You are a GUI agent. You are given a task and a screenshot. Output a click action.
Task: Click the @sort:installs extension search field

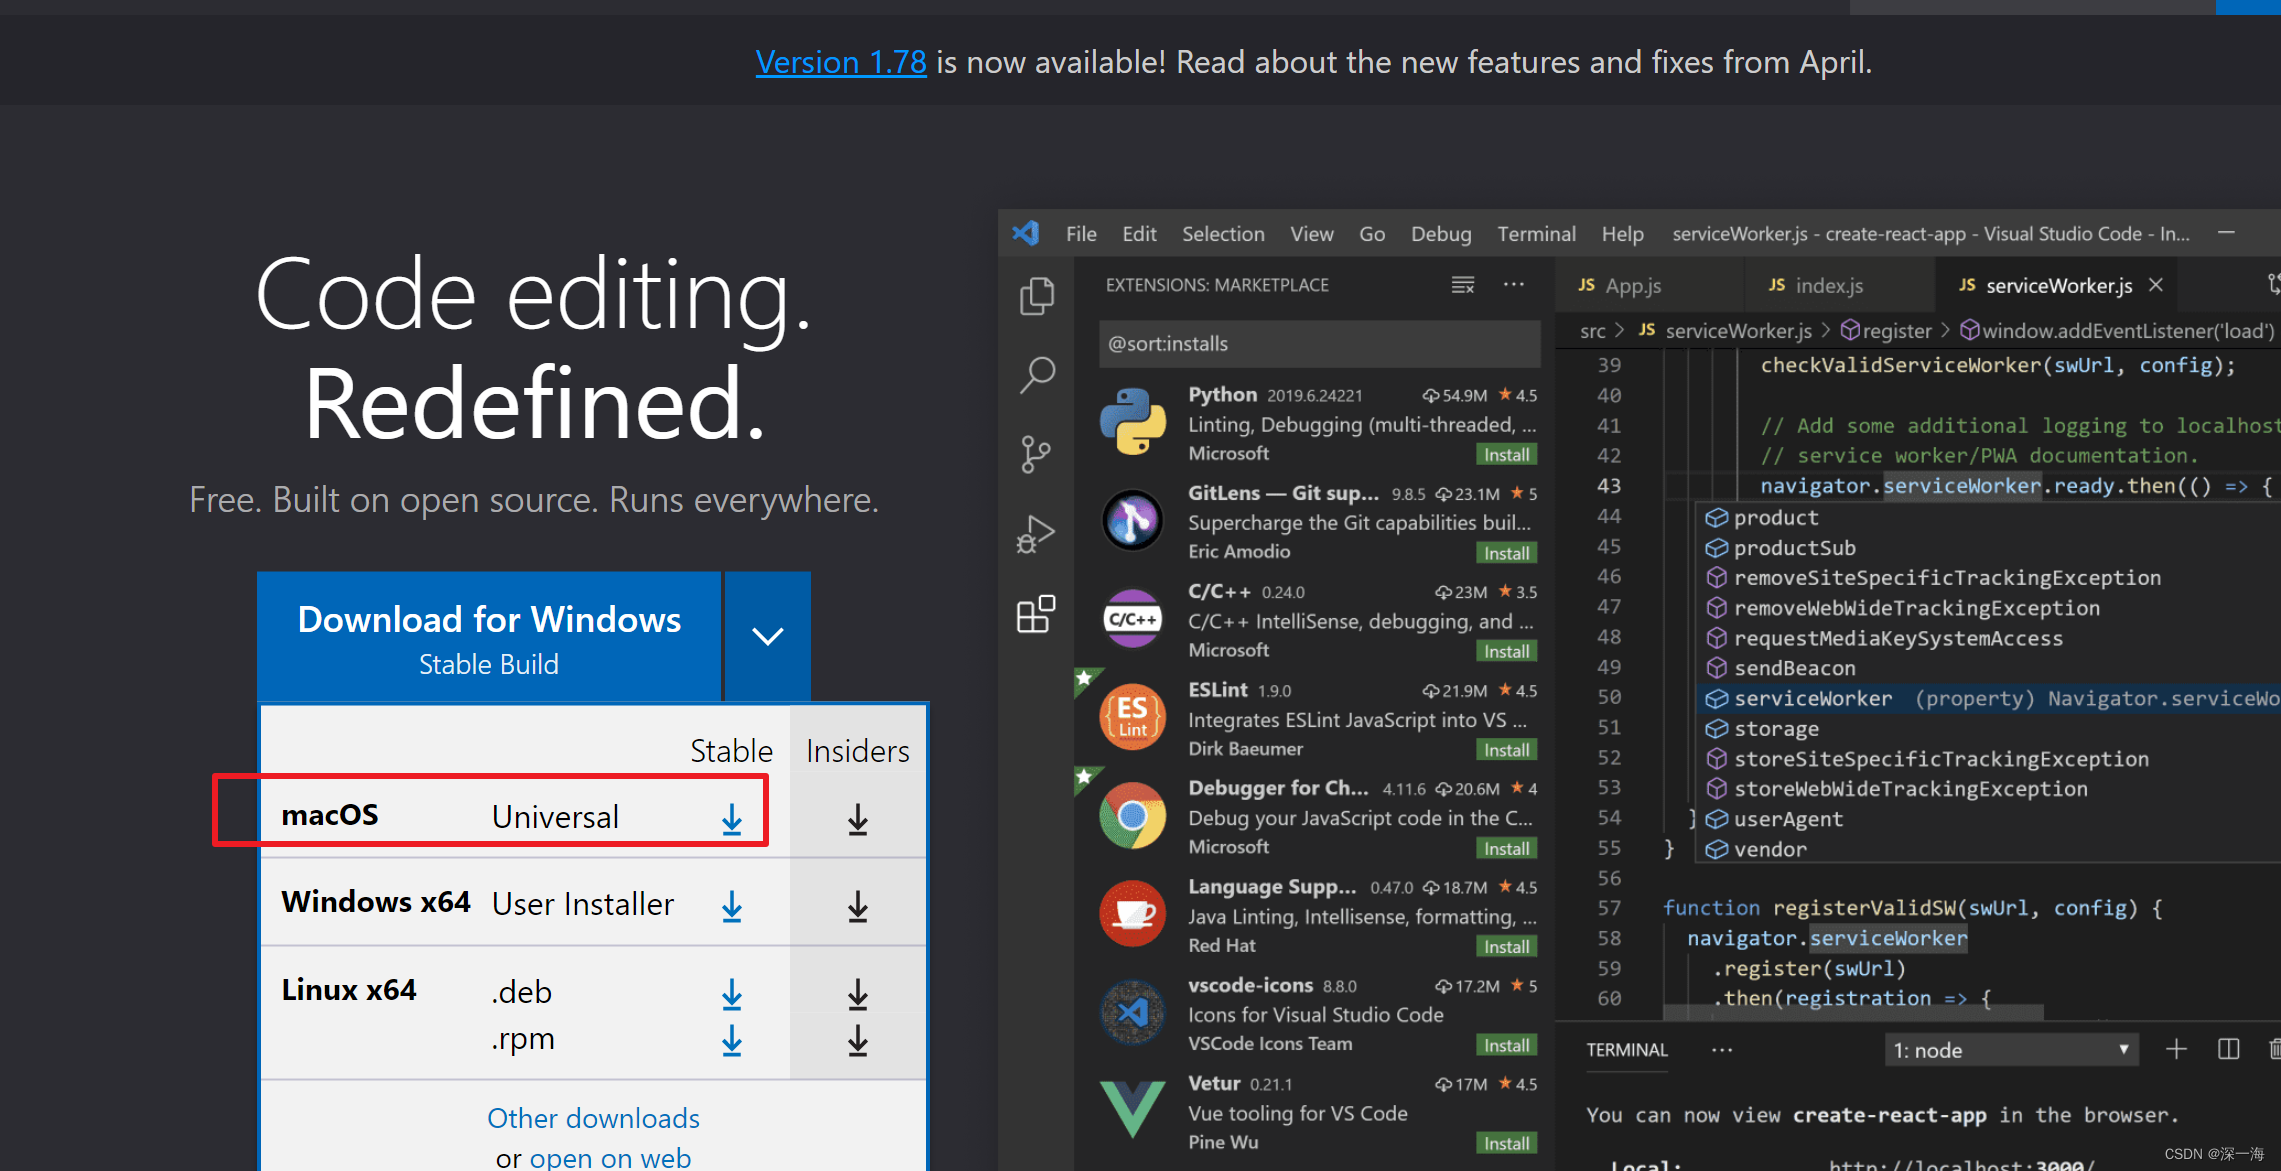[1318, 344]
